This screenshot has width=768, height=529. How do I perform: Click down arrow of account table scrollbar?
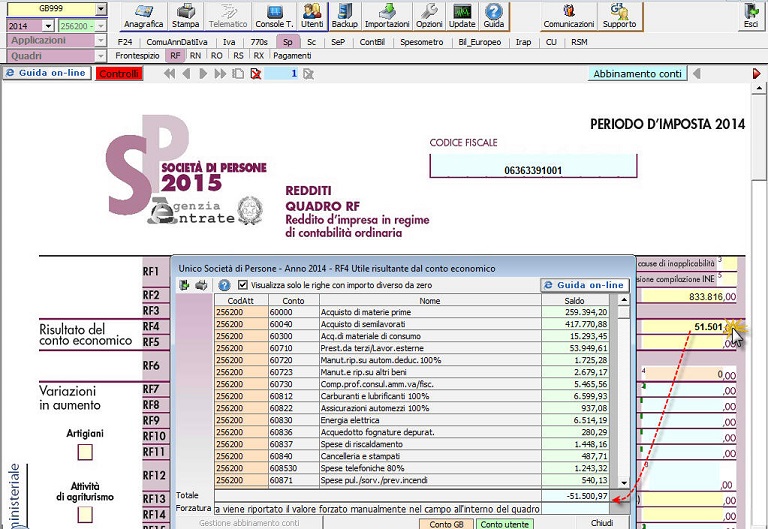click(623, 482)
